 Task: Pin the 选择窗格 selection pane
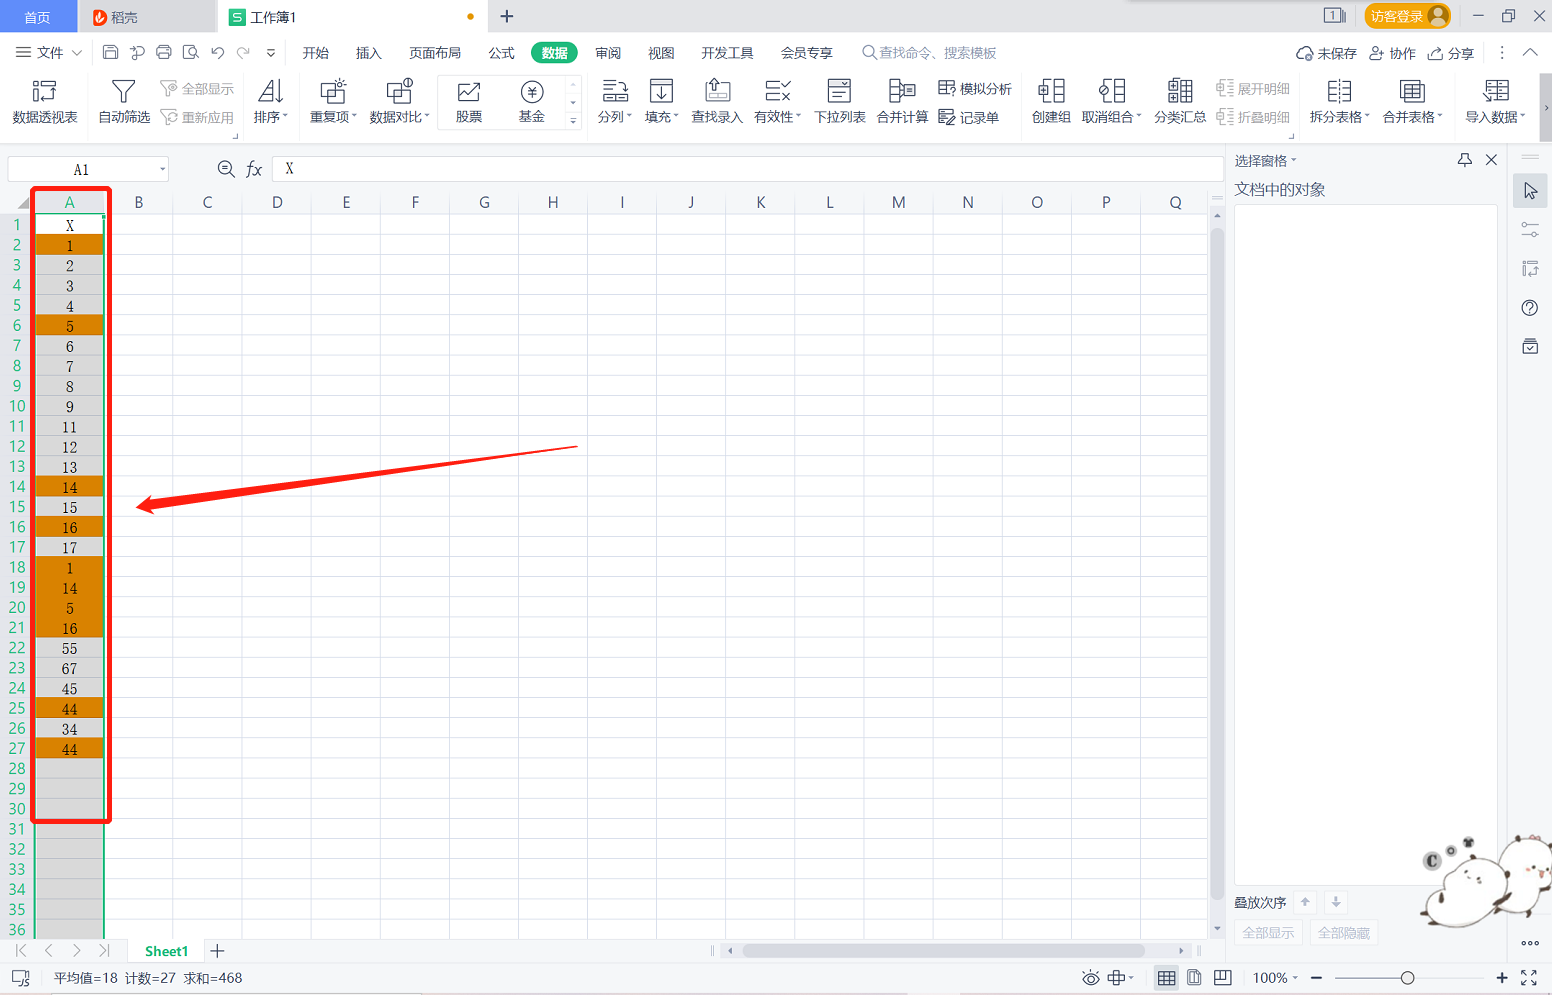tap(1464, 160)
